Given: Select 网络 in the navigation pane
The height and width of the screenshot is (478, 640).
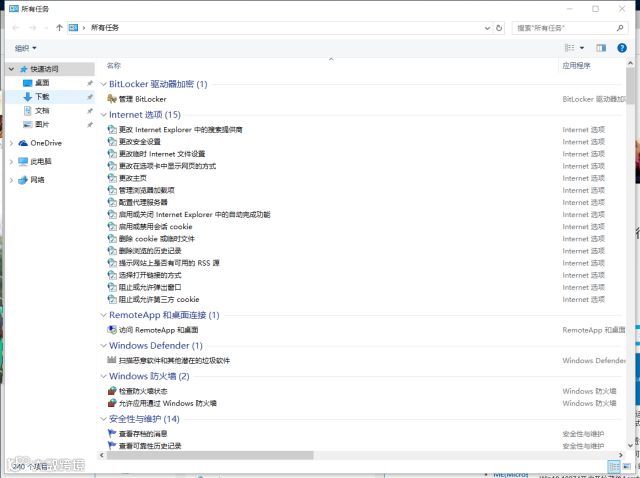Looking at the screenshot, I should (x=37, y=180).
